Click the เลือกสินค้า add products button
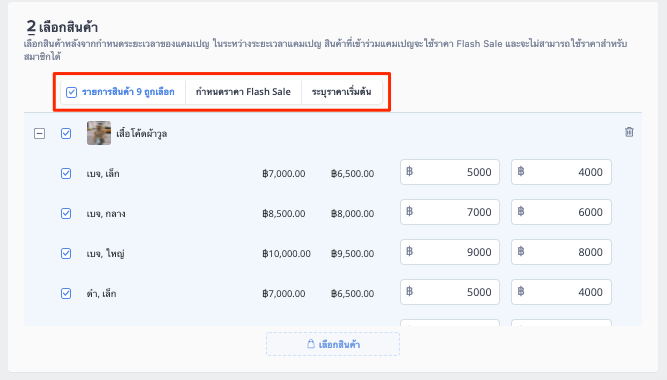This screenshot has height=380, width=667. [333, 344]
